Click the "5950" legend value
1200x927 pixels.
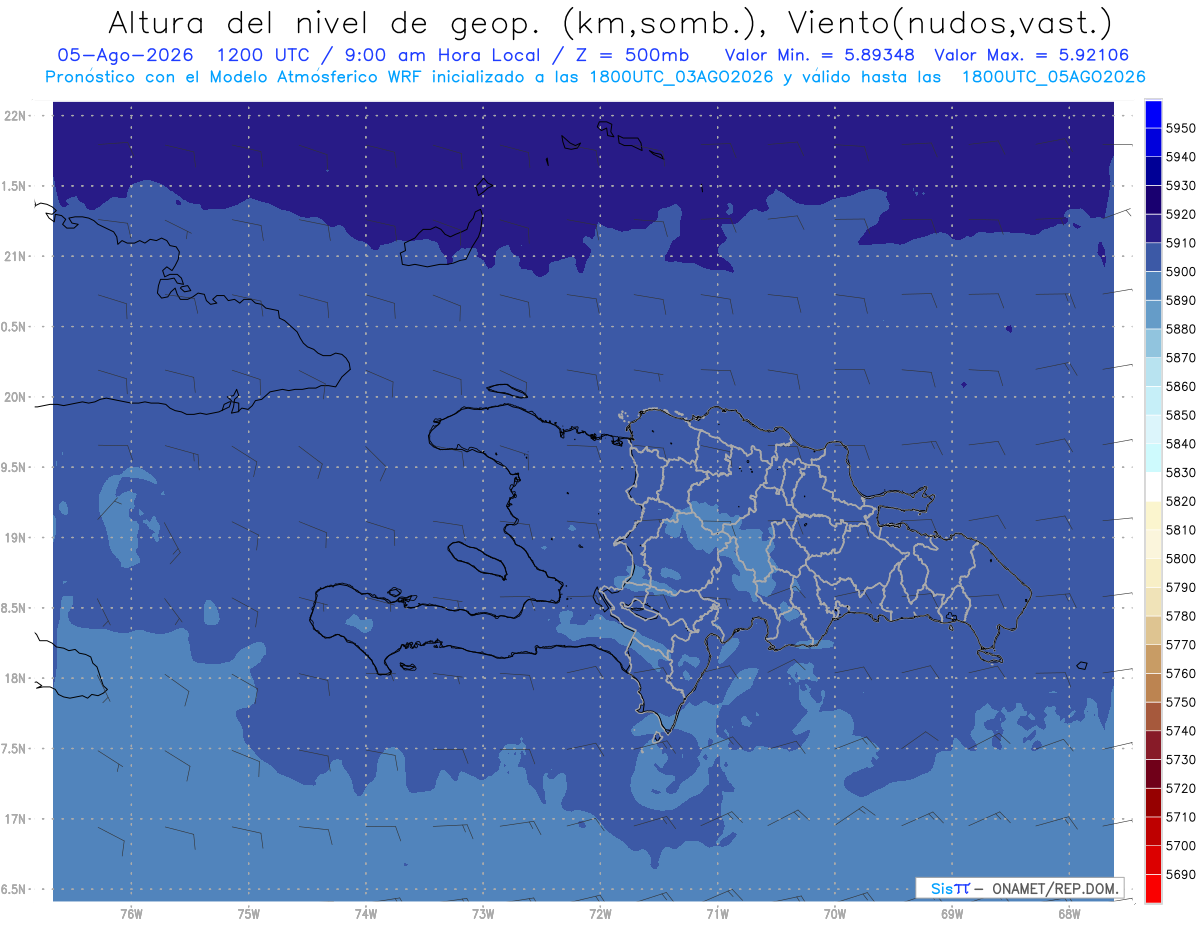[1181, 128]
